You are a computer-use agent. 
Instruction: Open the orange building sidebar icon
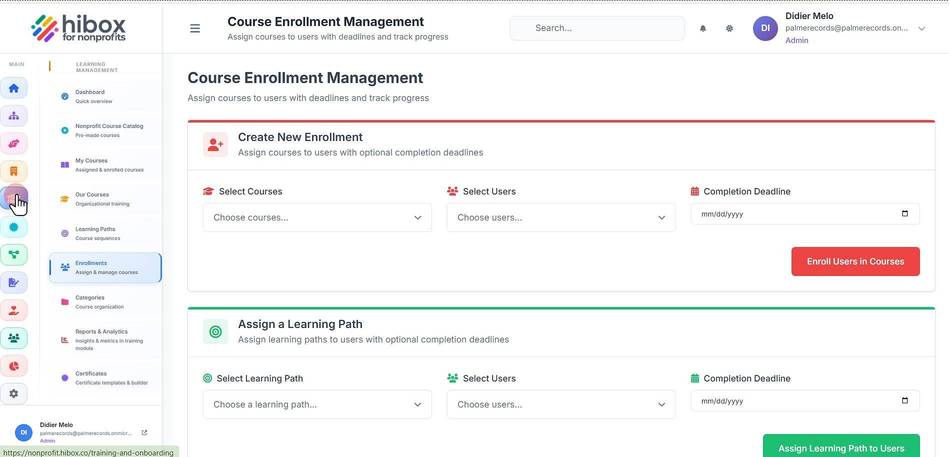pos(13,171)
